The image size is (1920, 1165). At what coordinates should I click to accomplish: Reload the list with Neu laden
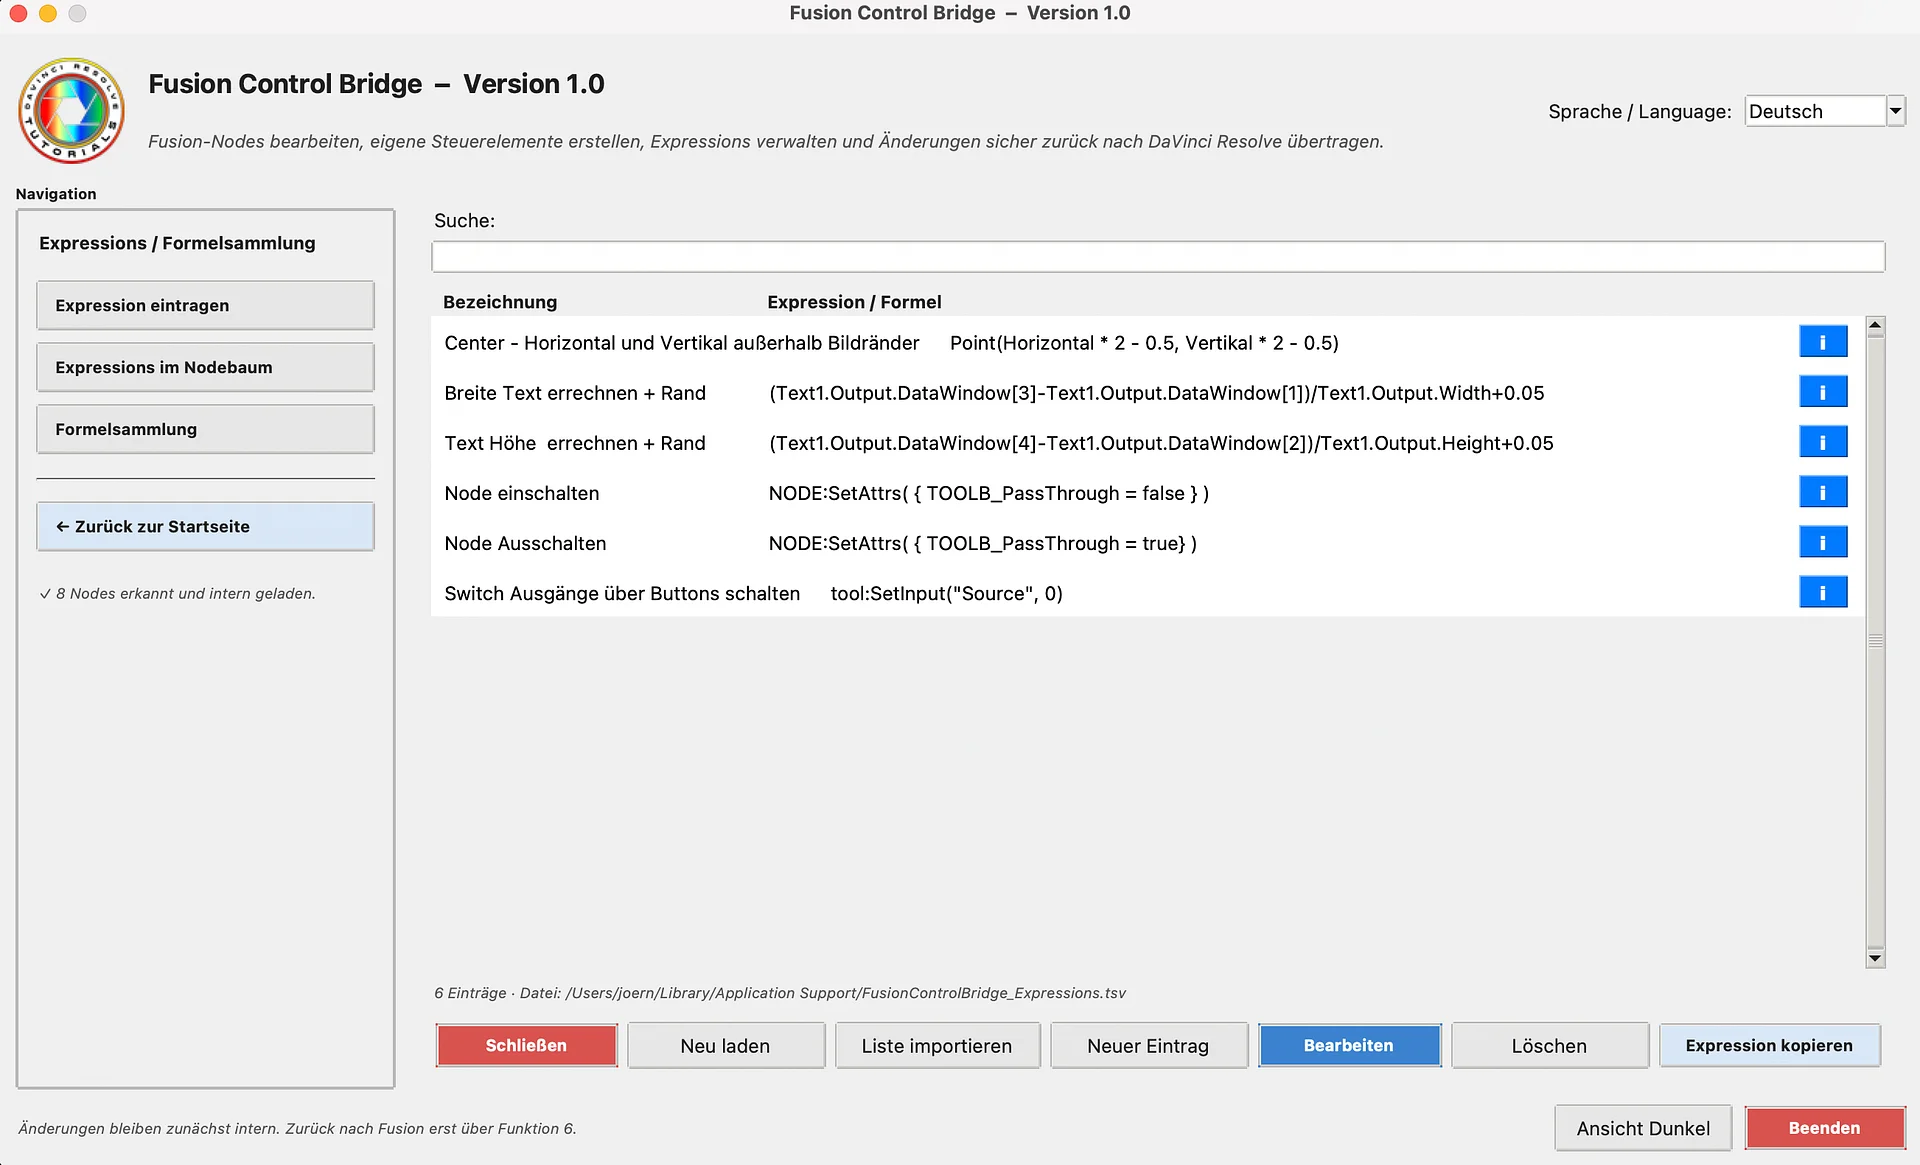click(725, 1045)
